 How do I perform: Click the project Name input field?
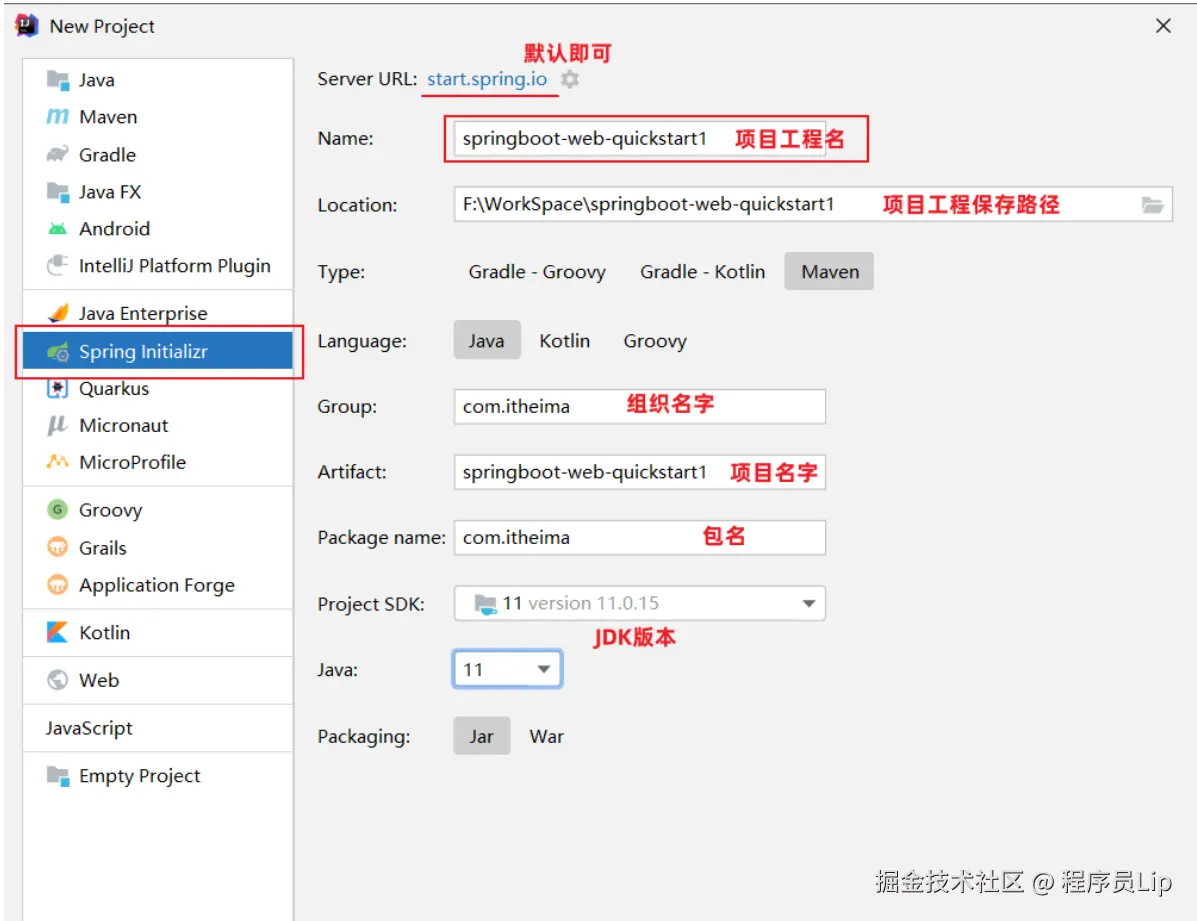[640, 138]
